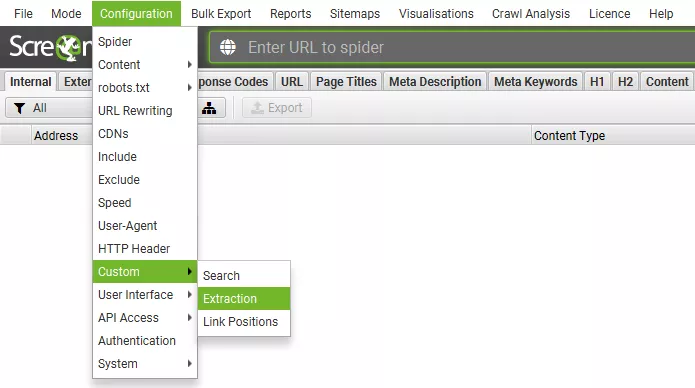Switch to the H1 tab
695x388 pixels.
pyautogui.click(x=597, y=82)
